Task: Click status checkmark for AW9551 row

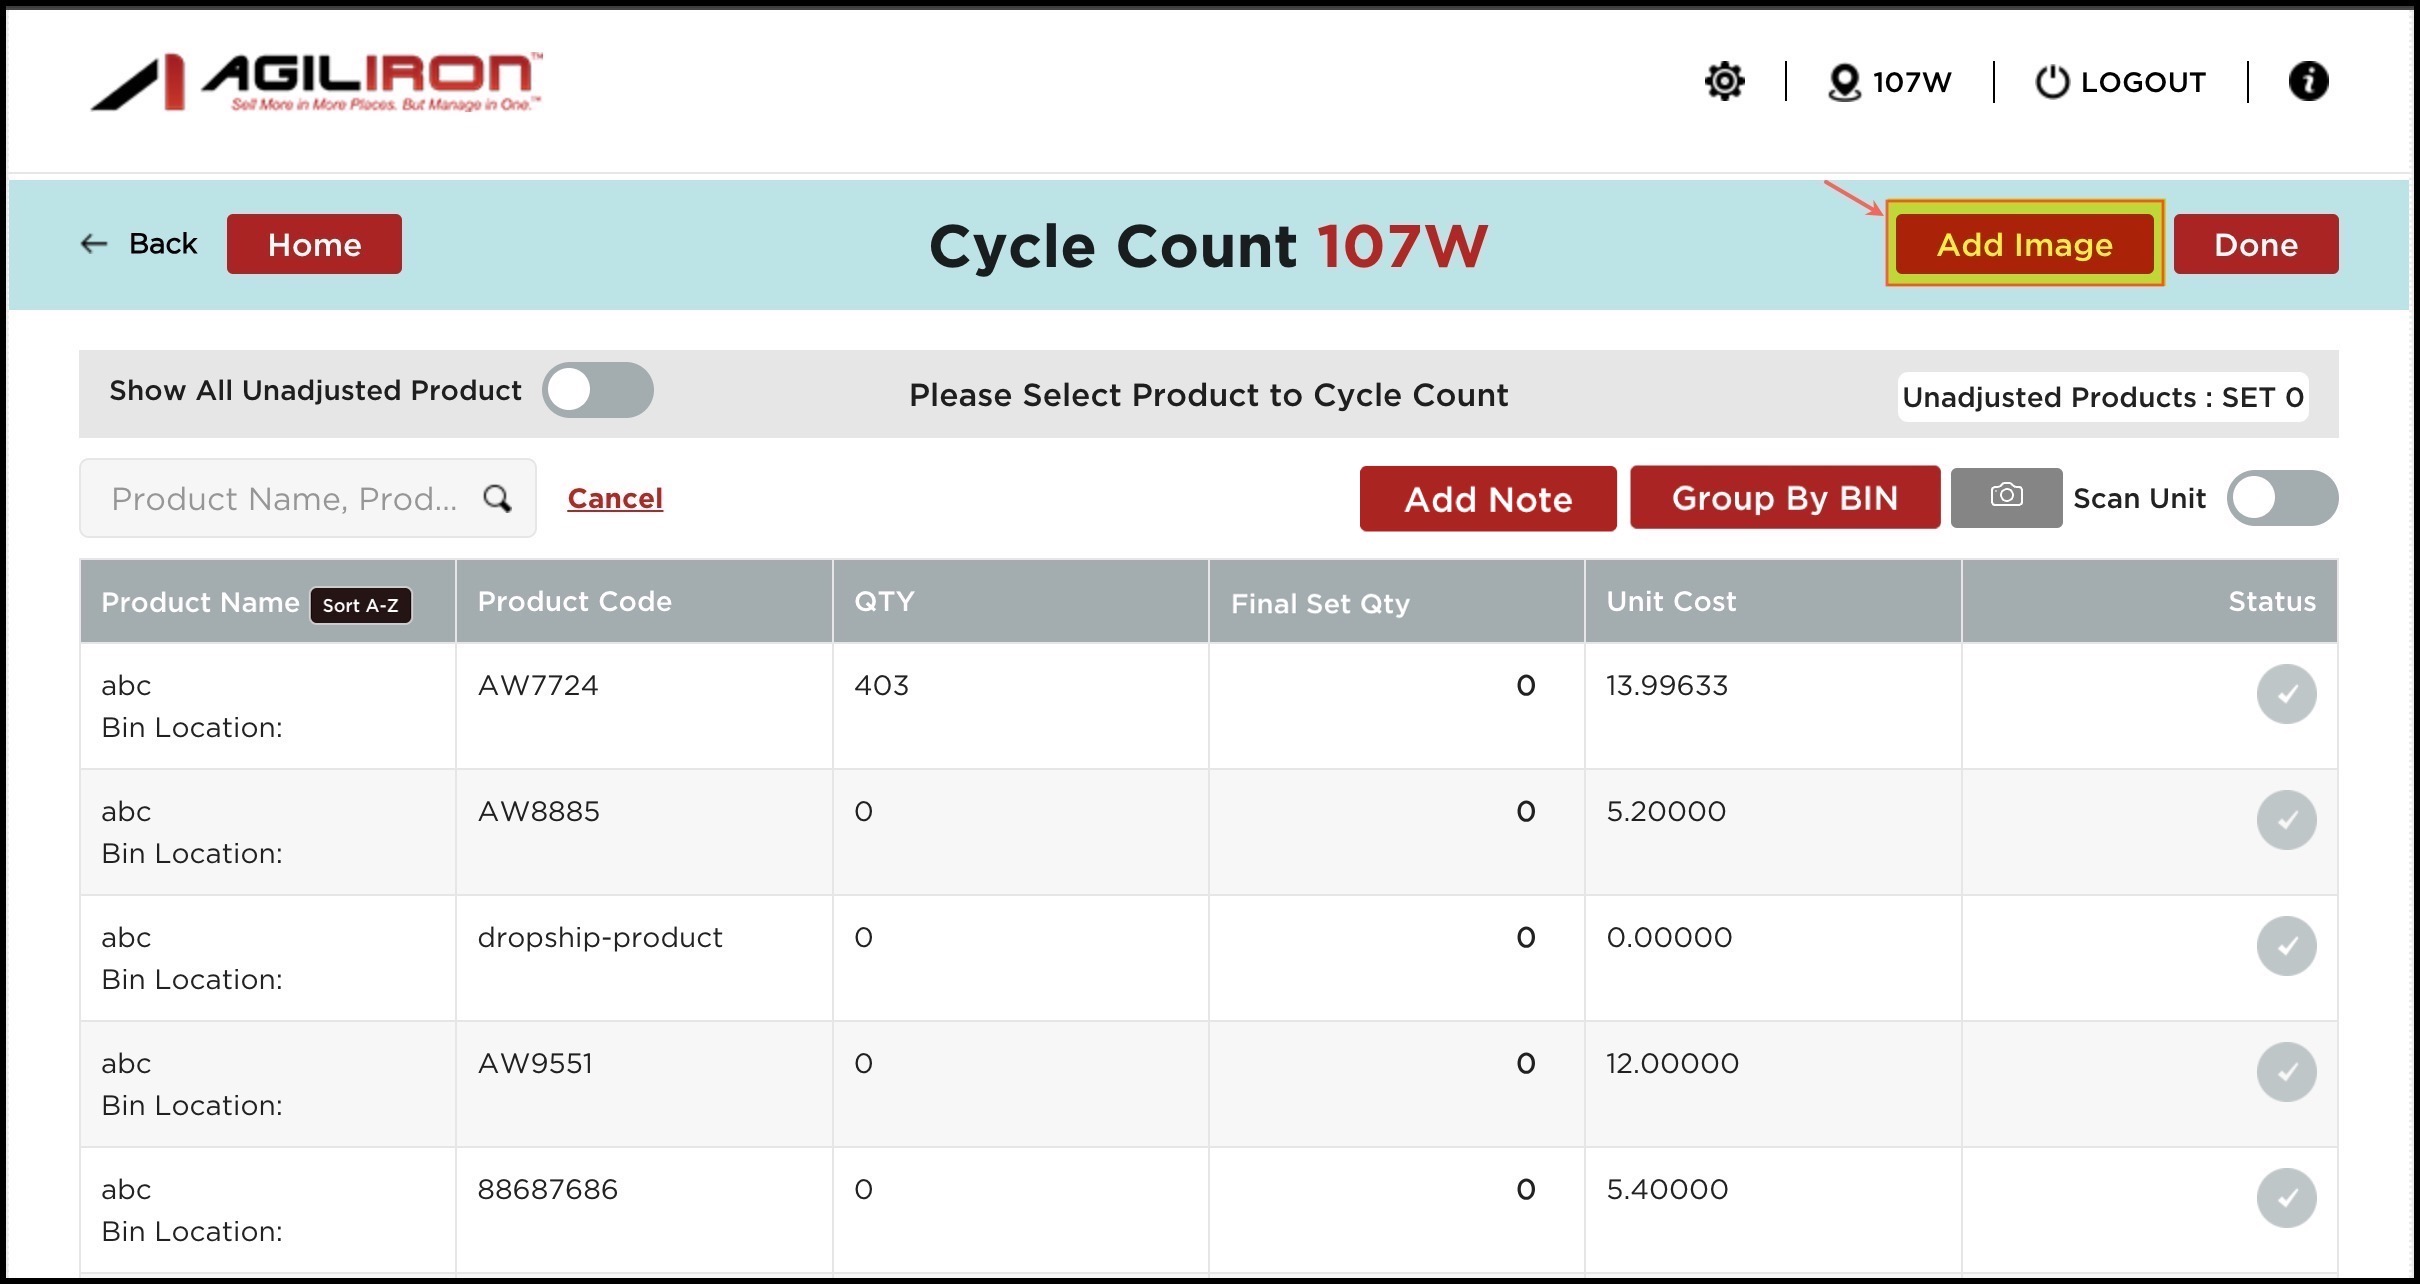Action: pos(2286,1072)
